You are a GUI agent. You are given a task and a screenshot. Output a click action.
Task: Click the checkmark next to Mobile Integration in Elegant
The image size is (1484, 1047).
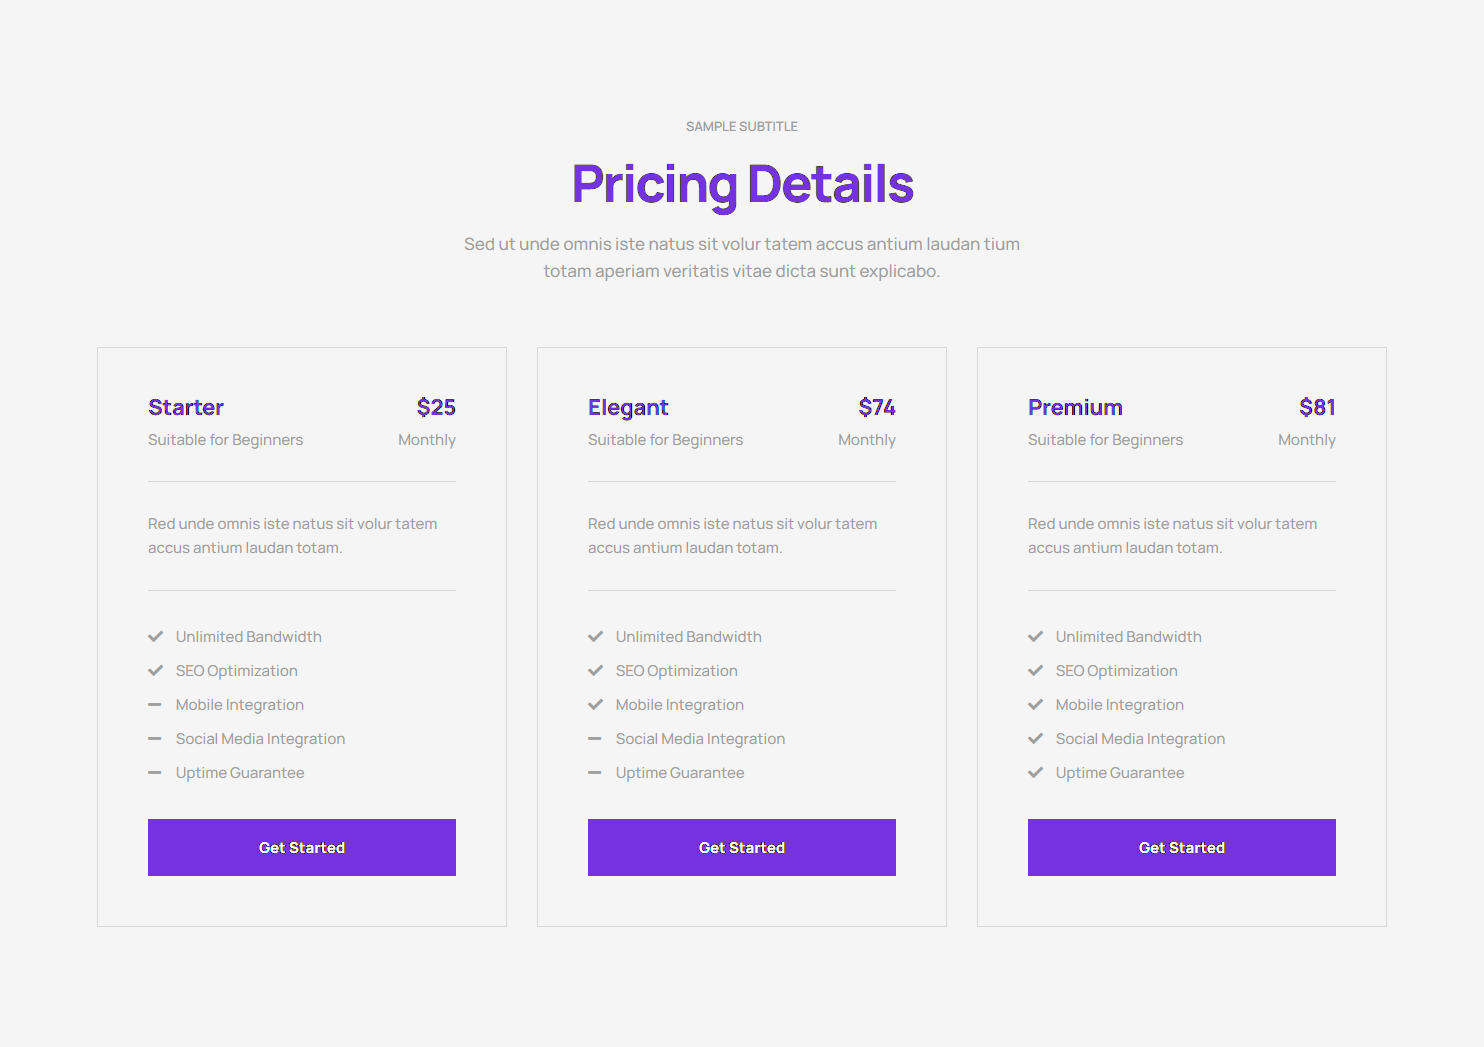[x=596, y=704]
